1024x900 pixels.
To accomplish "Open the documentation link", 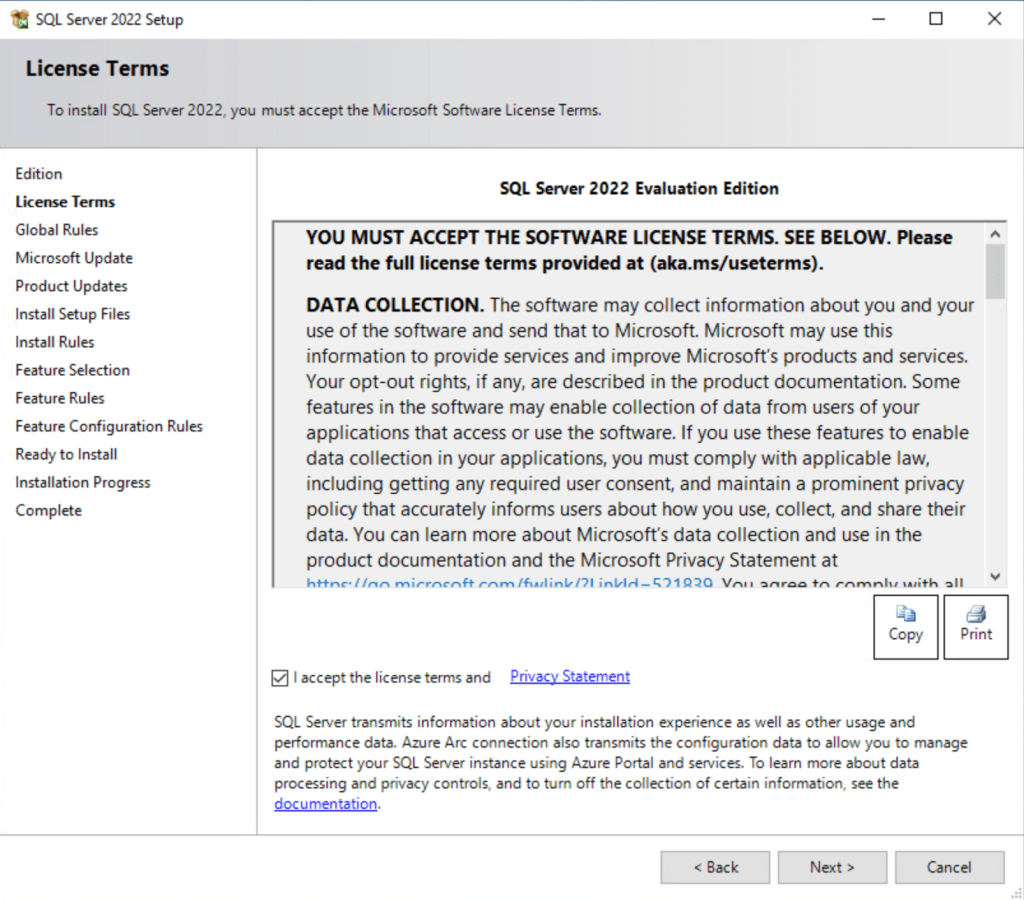I will pos(325,804).
